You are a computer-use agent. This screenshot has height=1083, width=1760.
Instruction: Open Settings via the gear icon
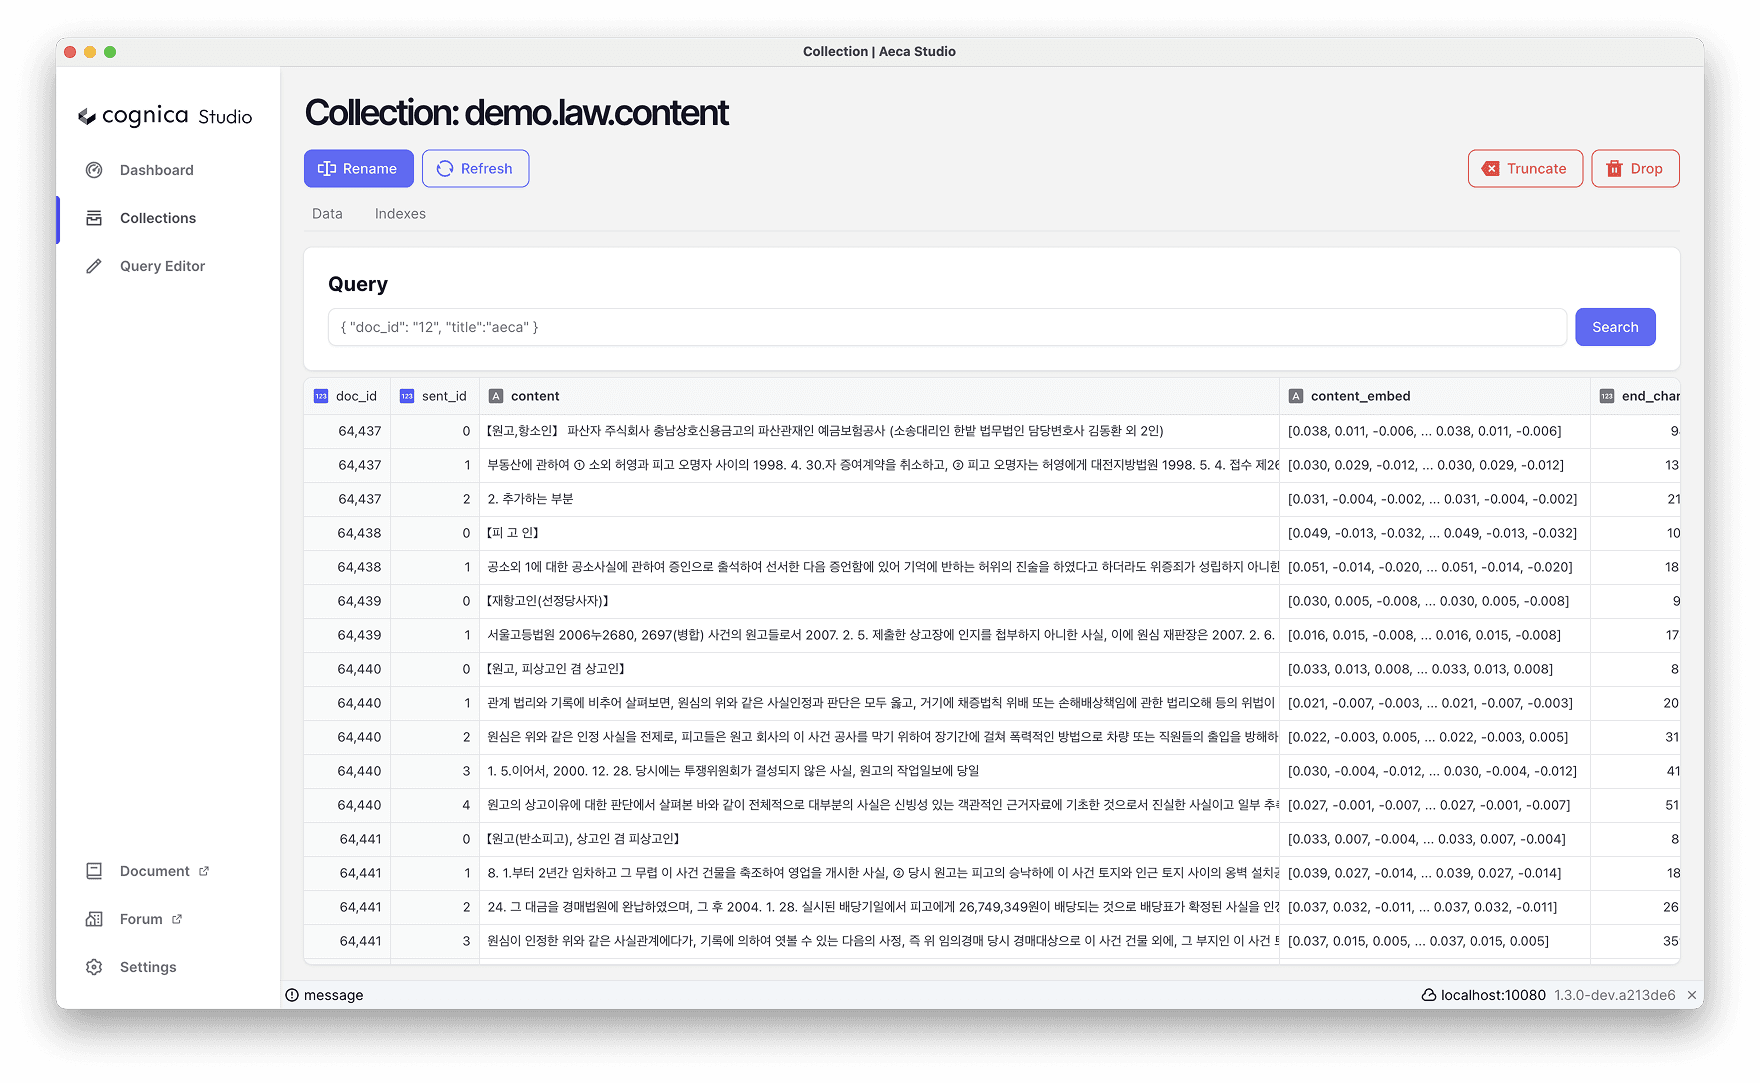(x=93, y=966)
